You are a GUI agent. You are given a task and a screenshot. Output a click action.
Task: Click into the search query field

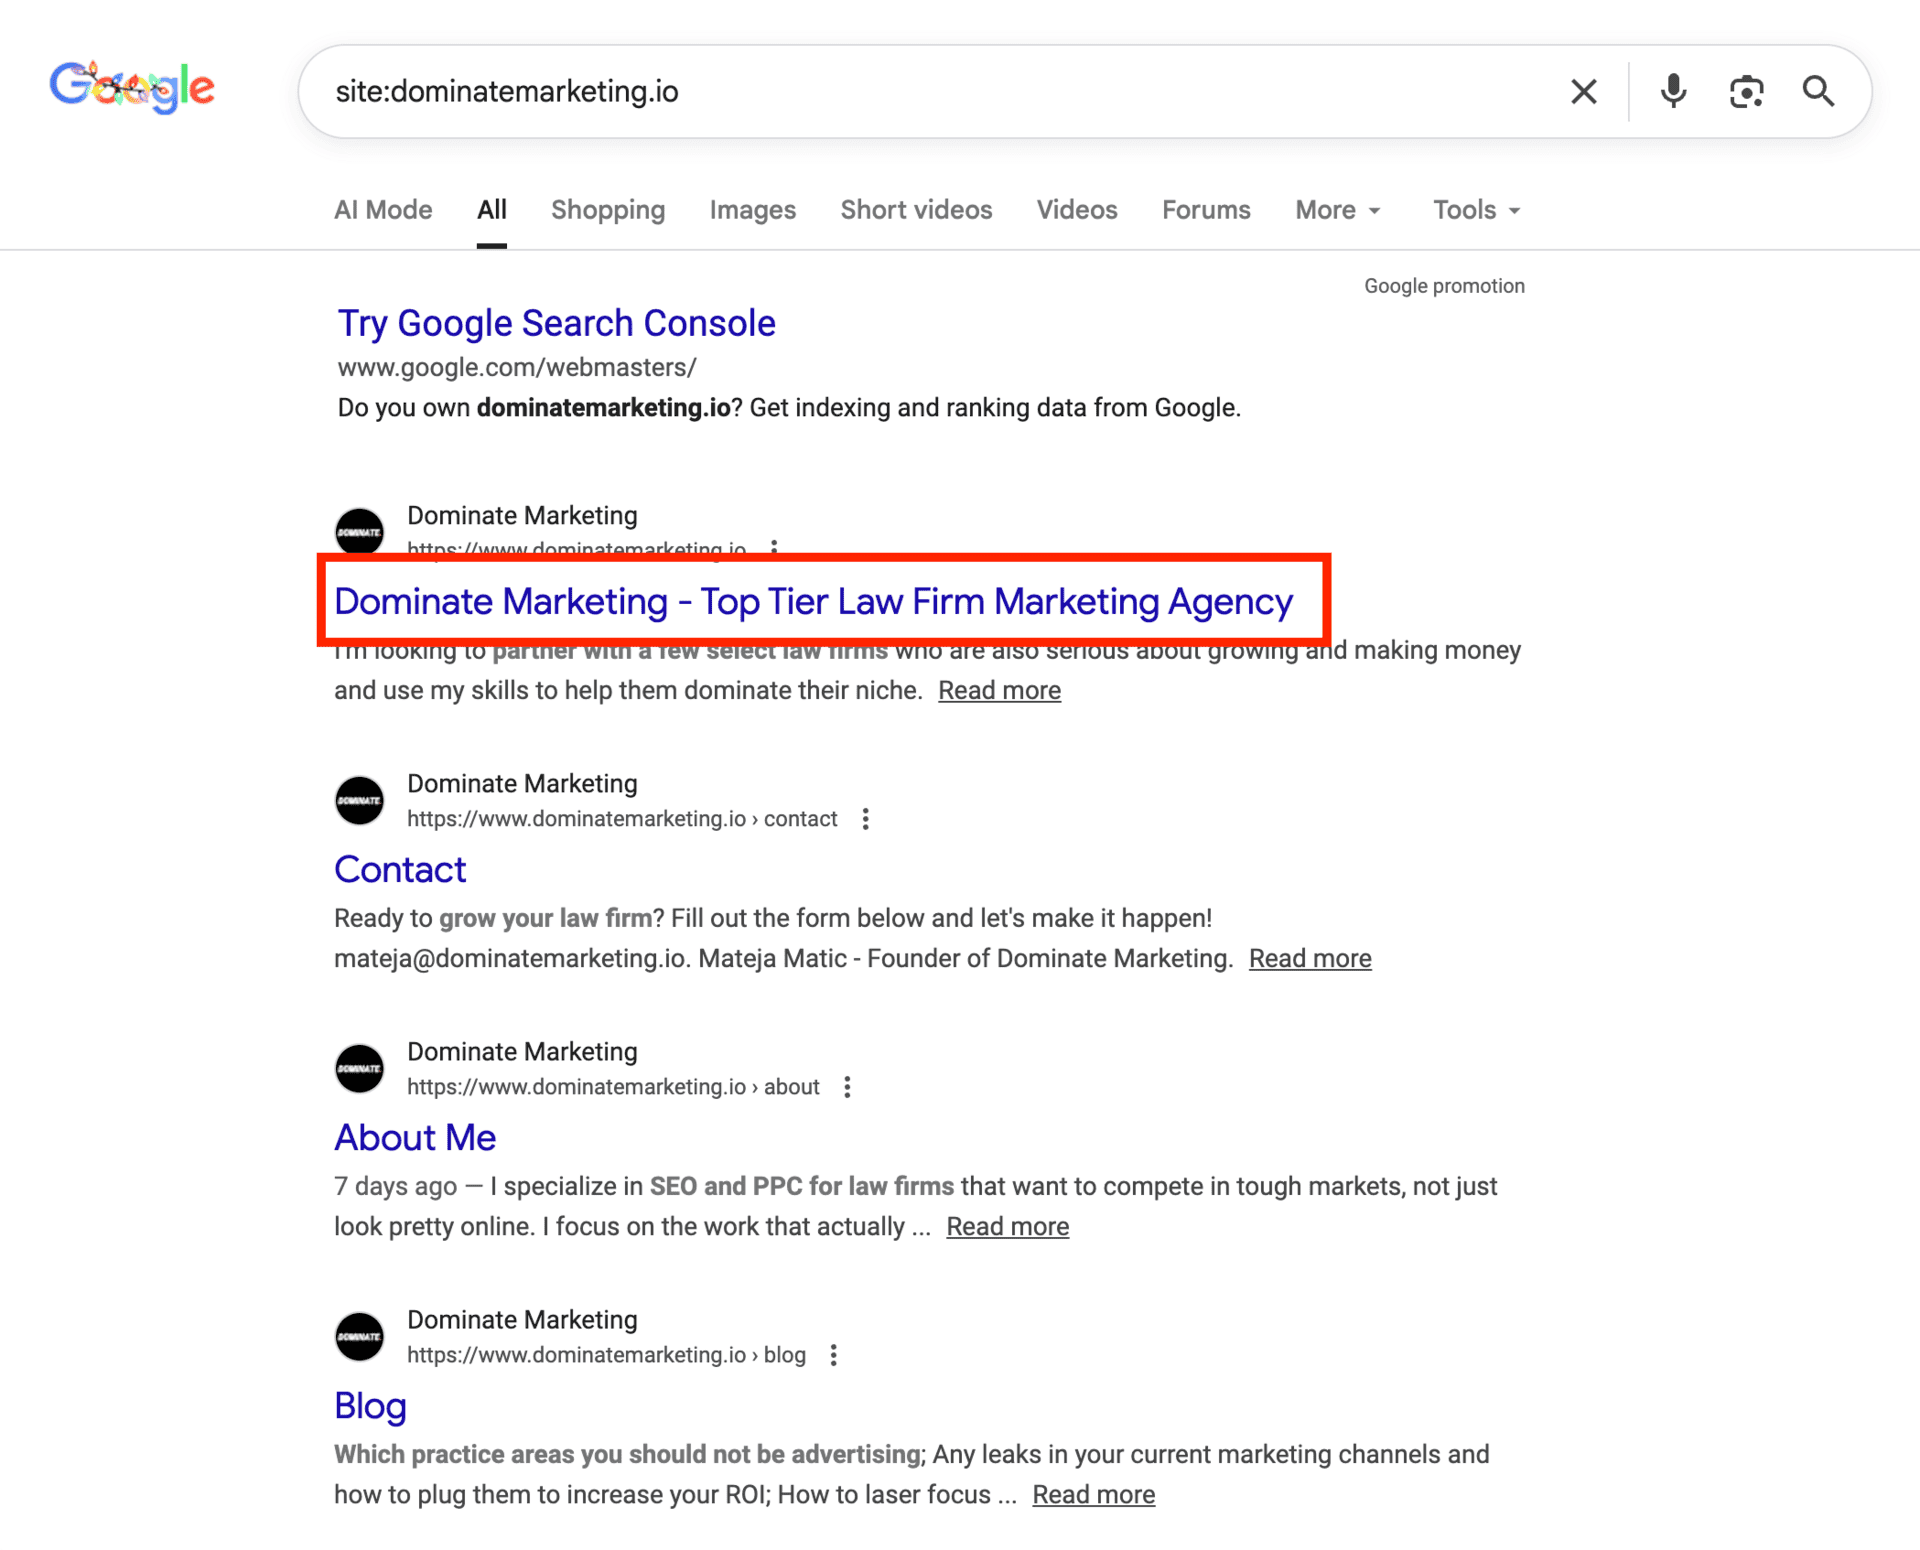tap(900, 92)
